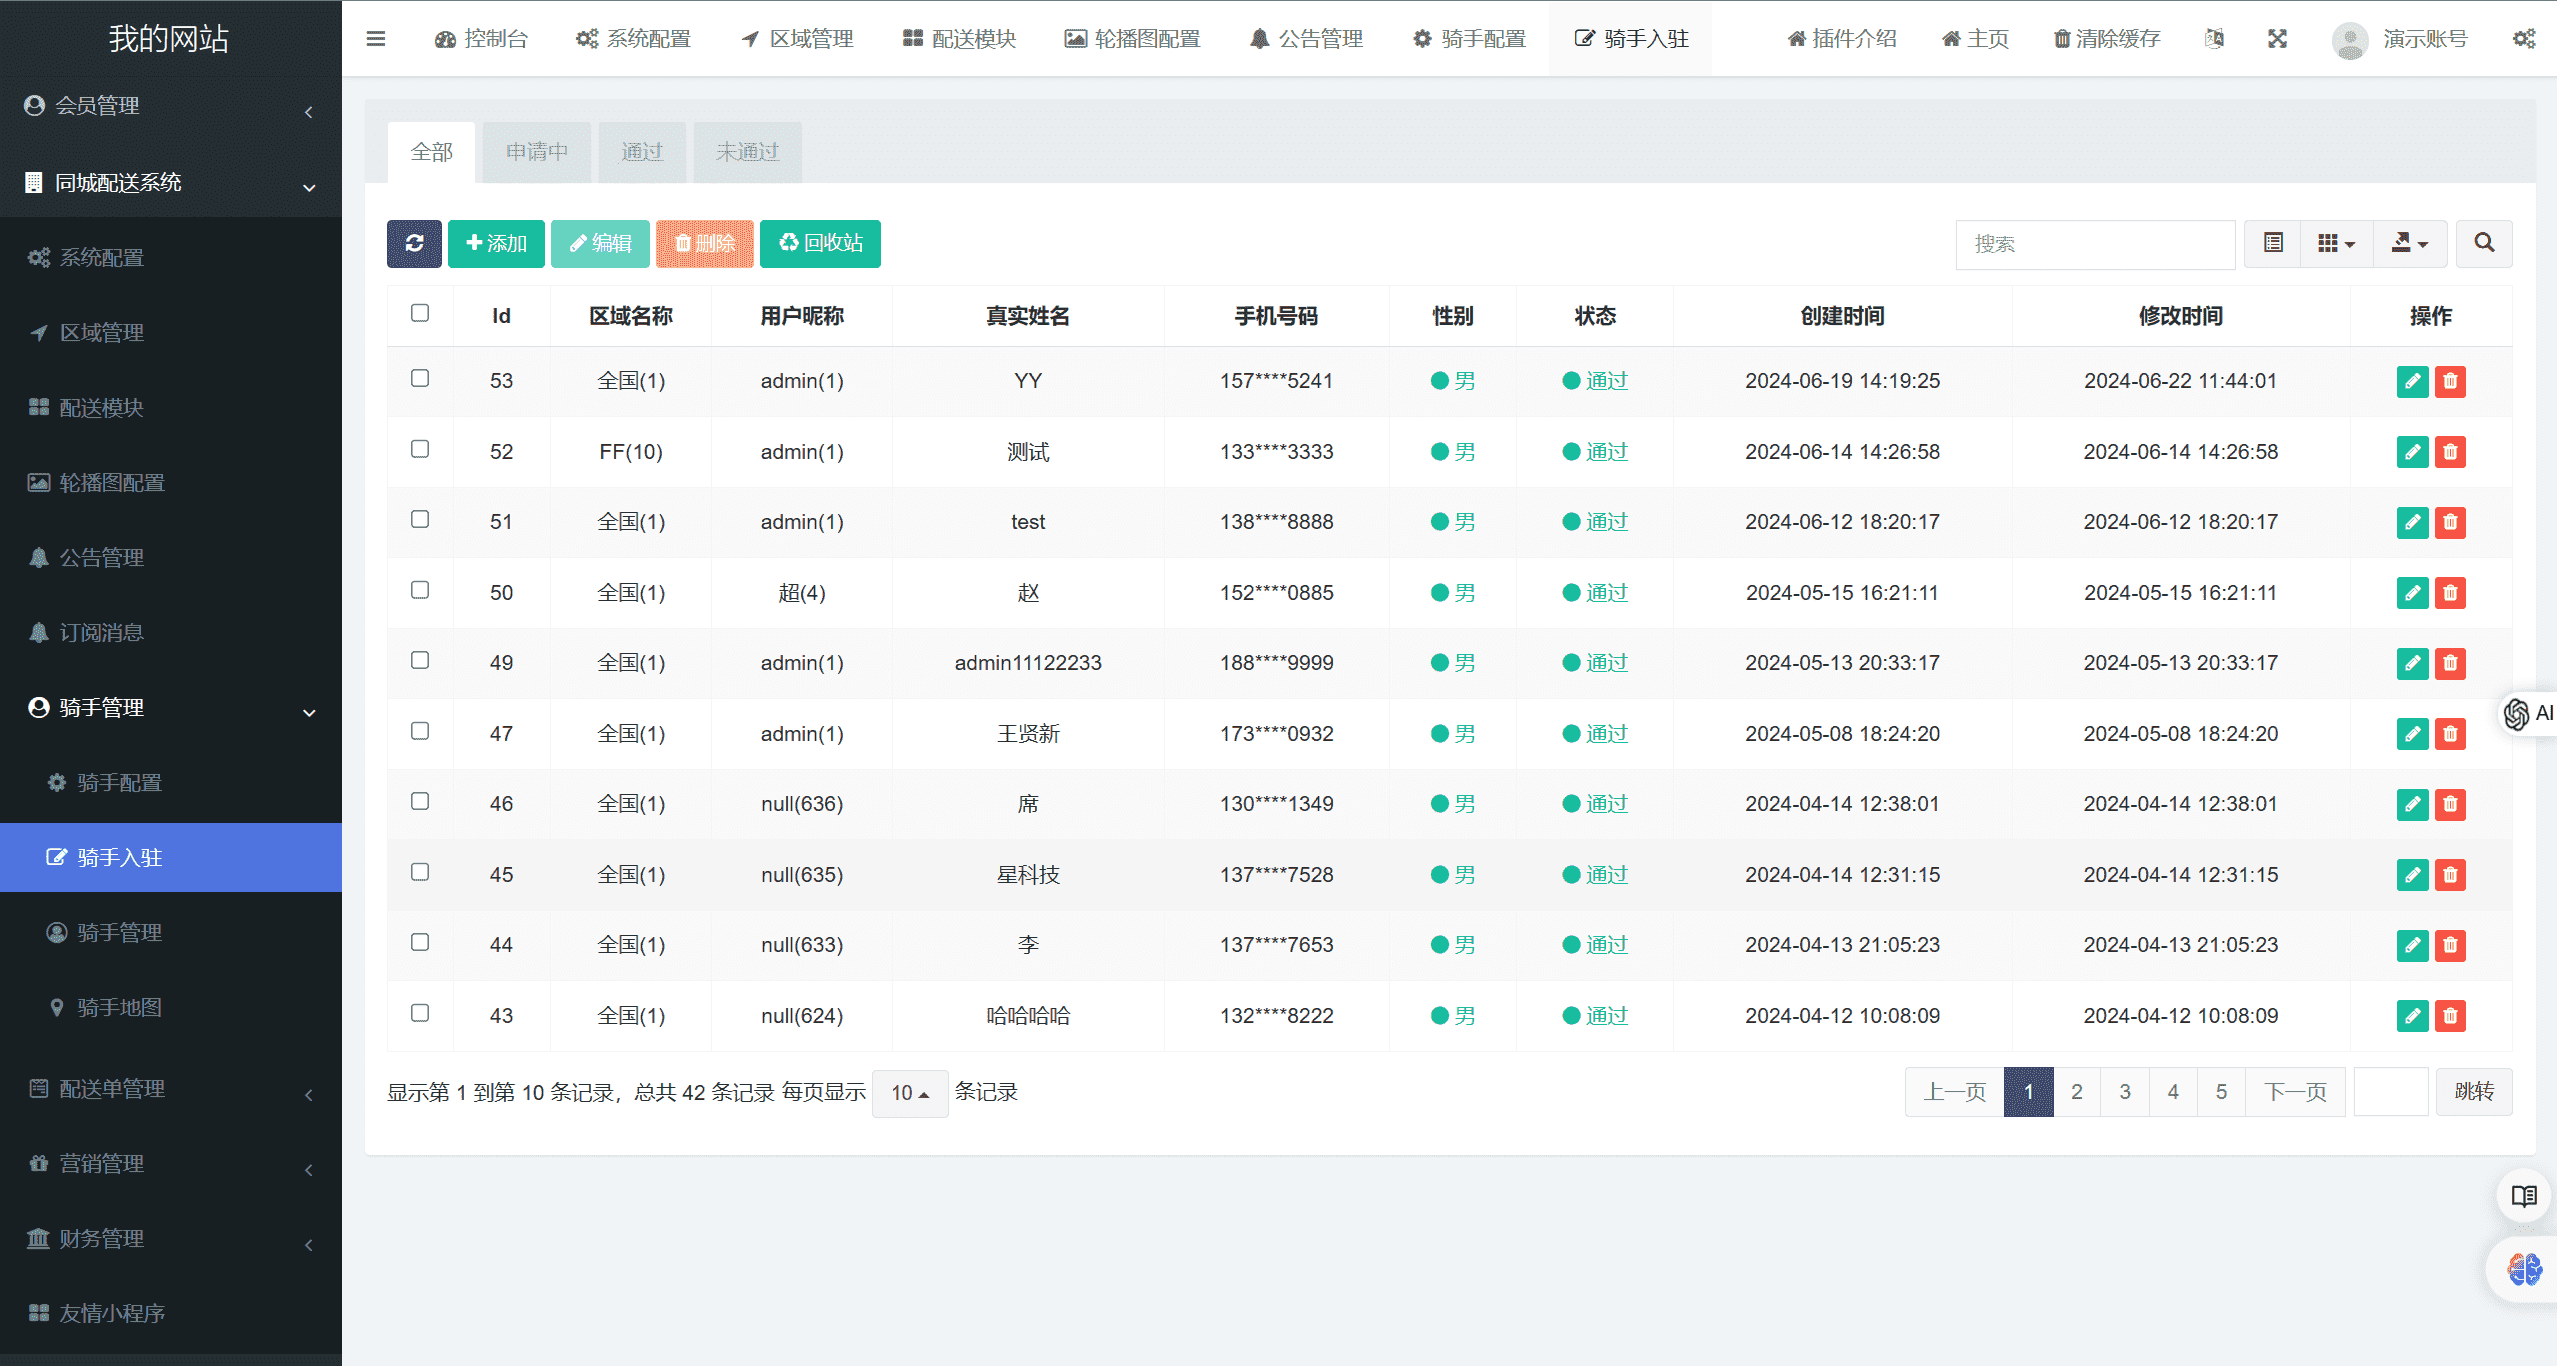Click the AI assistant floating icon
Viewport: 2557px width, 1366px height.
(x=2527, y=713)
